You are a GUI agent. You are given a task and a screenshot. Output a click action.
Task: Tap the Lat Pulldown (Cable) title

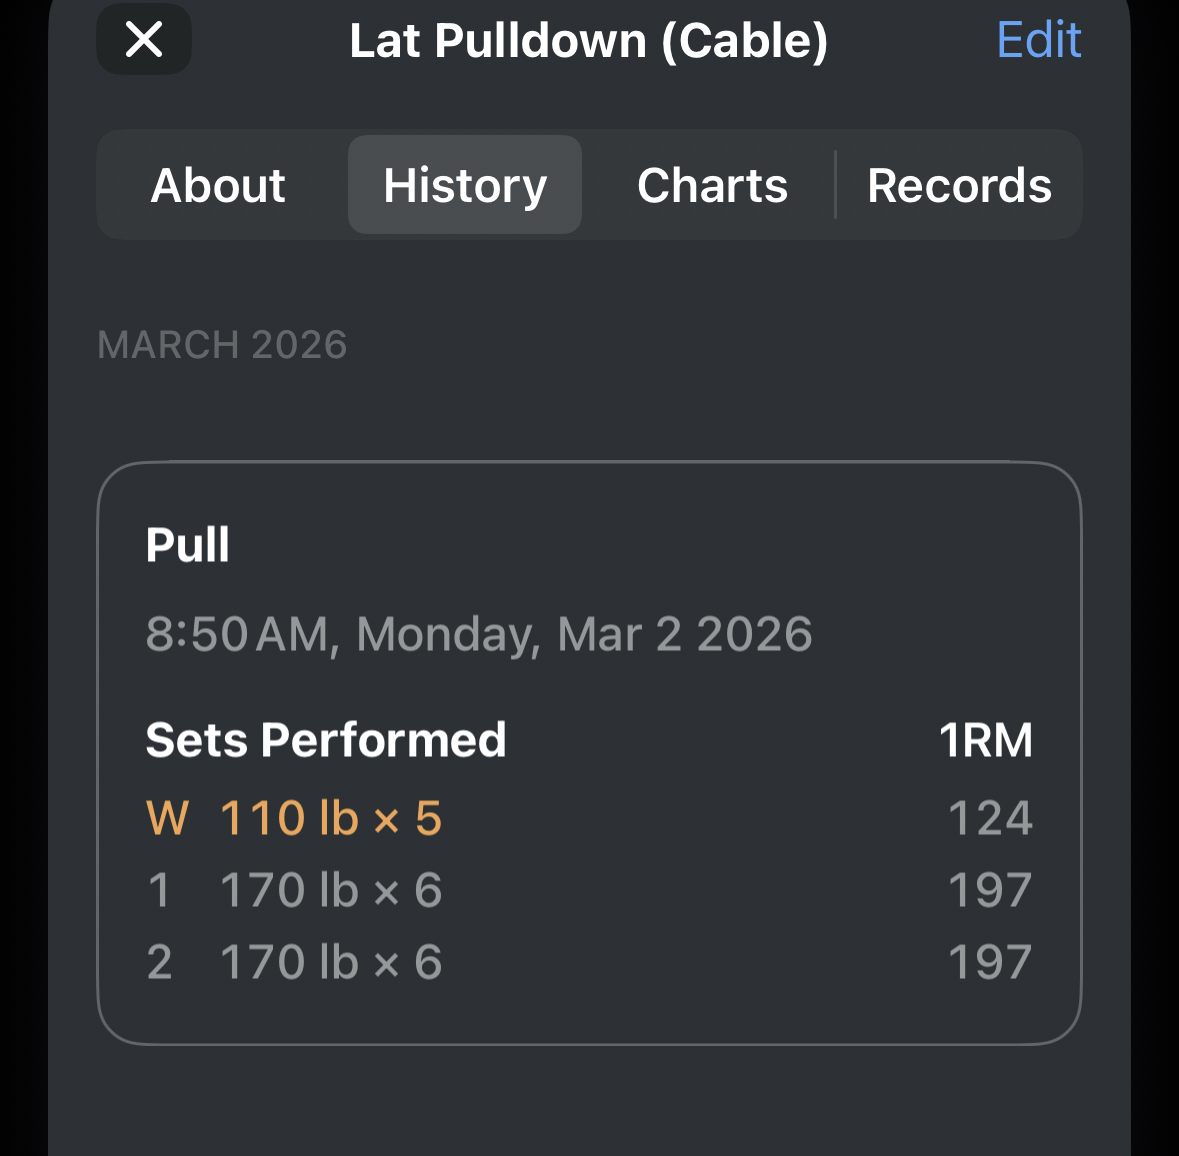588,41
